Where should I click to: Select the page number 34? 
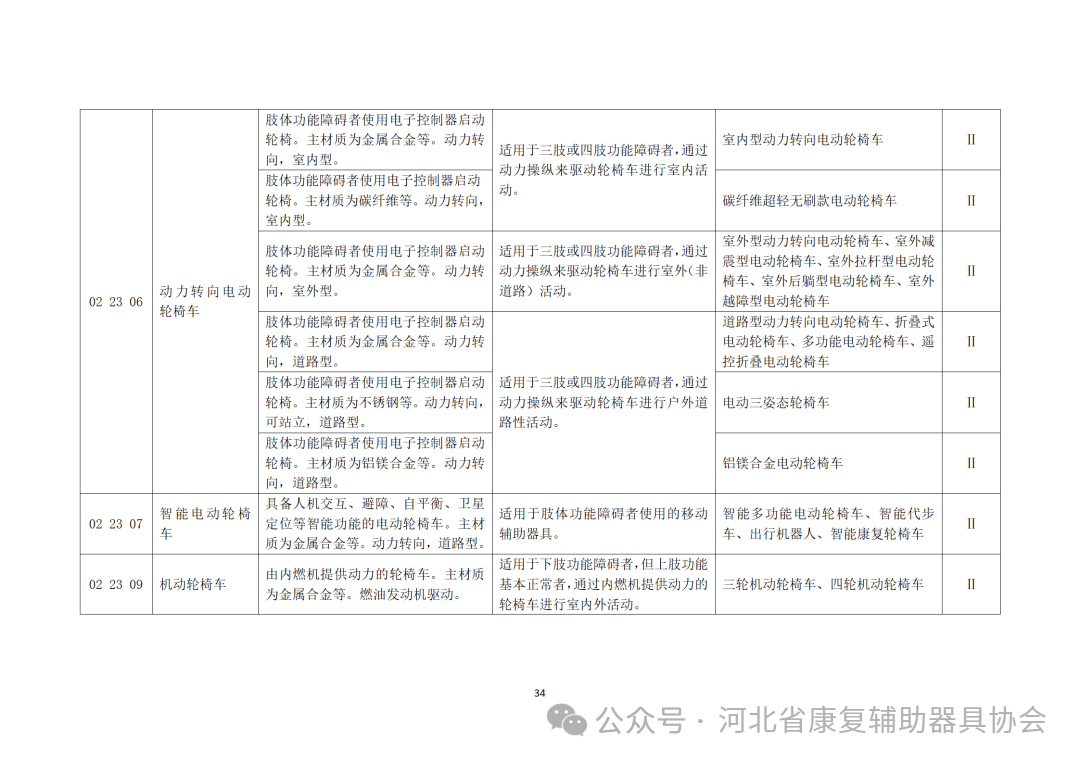pyautogui.click(x=539, y=691)
